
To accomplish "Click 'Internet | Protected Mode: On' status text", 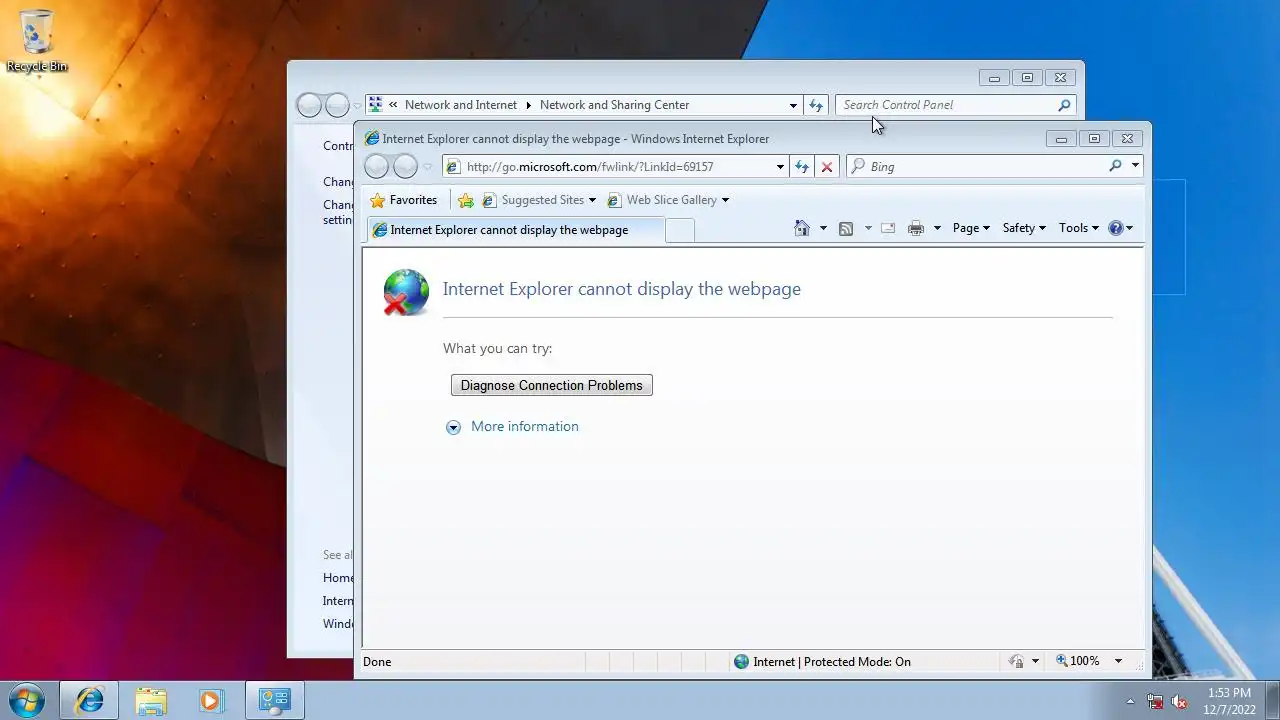I will tap(832, 661).
